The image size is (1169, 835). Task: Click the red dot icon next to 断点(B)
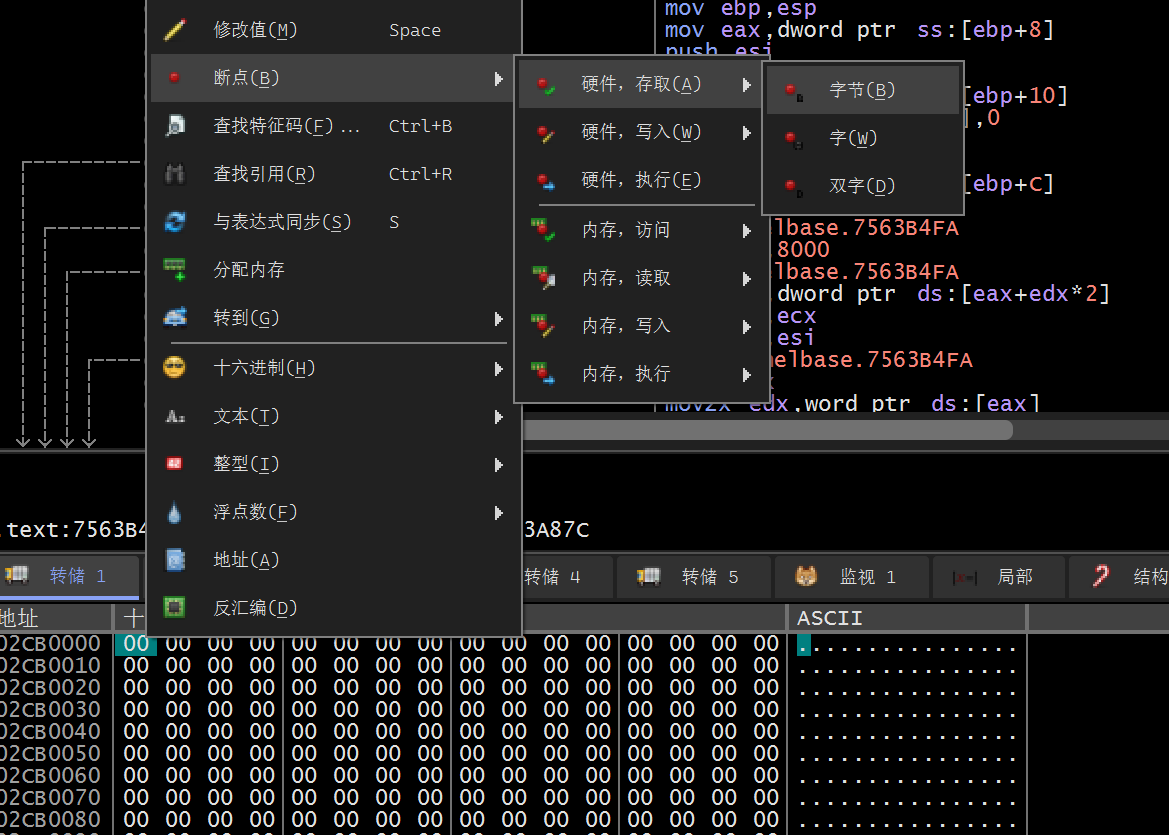tap(174, 78)
